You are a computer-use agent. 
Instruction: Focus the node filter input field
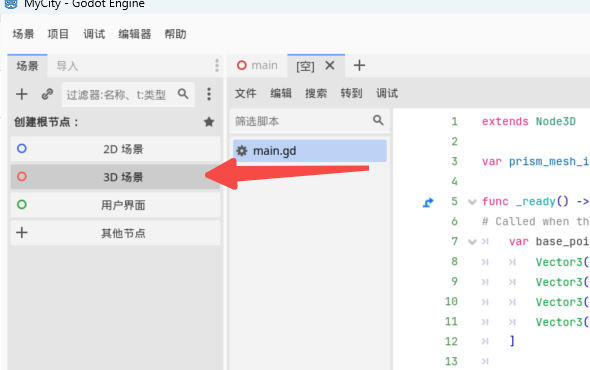pyautogui.click(x=128, y=94)
